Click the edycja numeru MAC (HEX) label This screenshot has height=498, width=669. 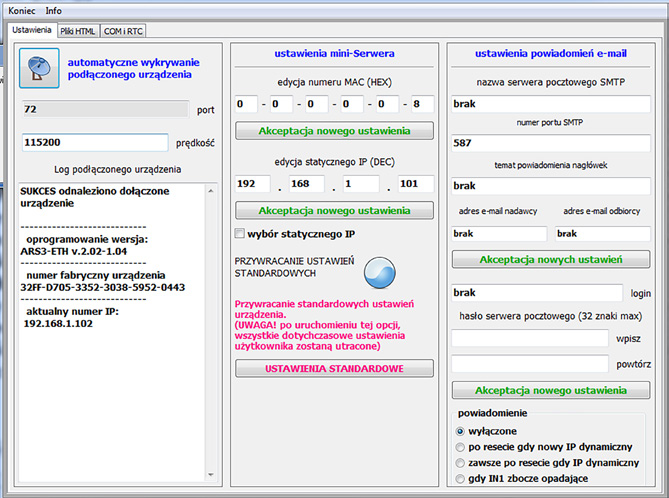[334, 82]
